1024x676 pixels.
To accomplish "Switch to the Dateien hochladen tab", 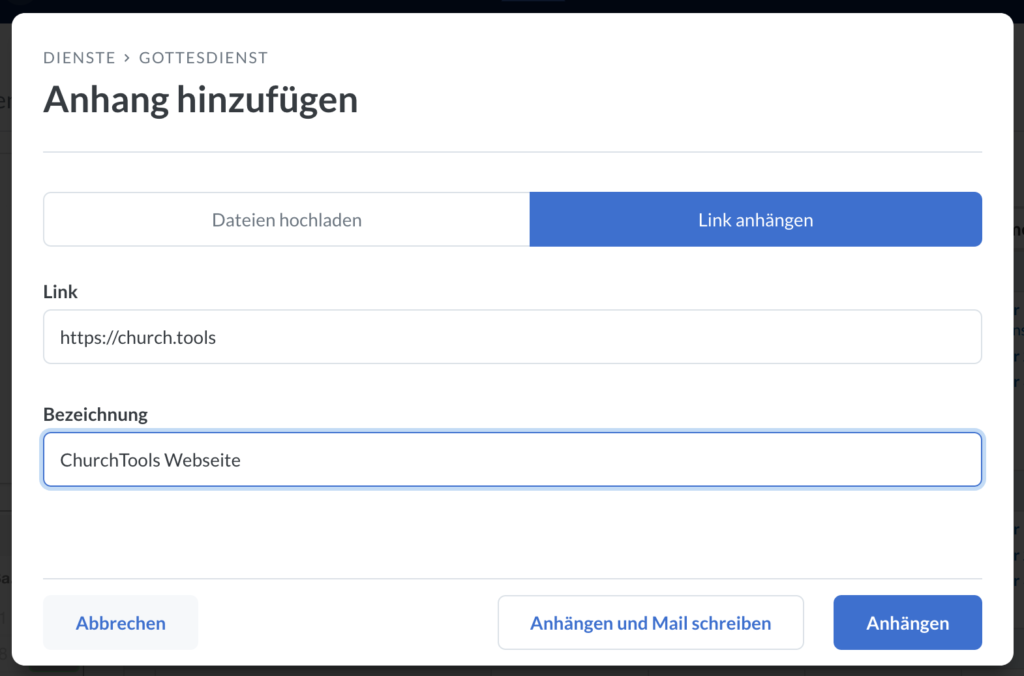I will [287, 219].
